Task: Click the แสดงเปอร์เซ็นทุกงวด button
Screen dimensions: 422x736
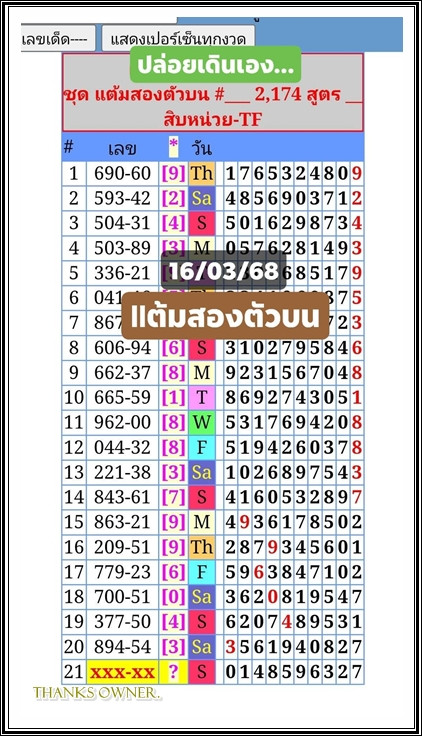Action: (x=178, y=38)
